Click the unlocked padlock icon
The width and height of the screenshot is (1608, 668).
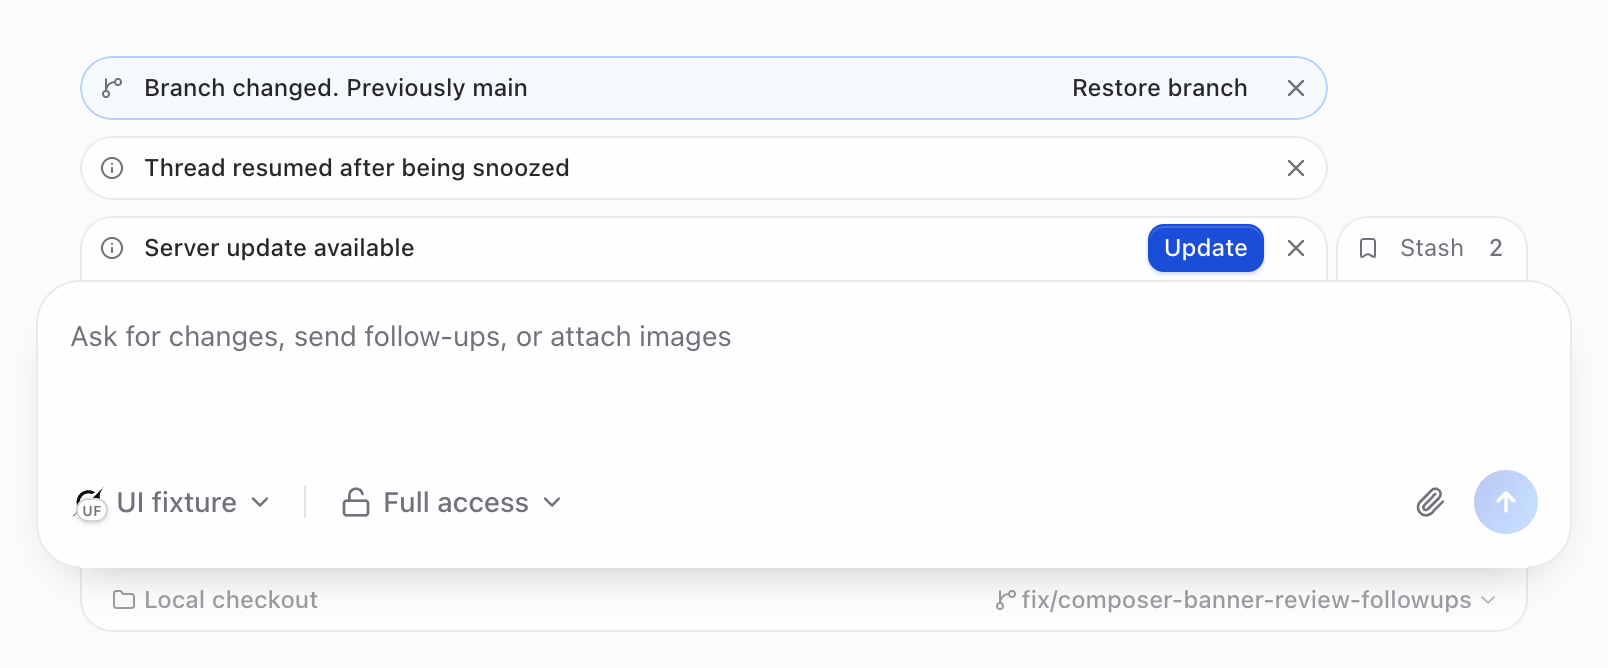tap(356, 502)
